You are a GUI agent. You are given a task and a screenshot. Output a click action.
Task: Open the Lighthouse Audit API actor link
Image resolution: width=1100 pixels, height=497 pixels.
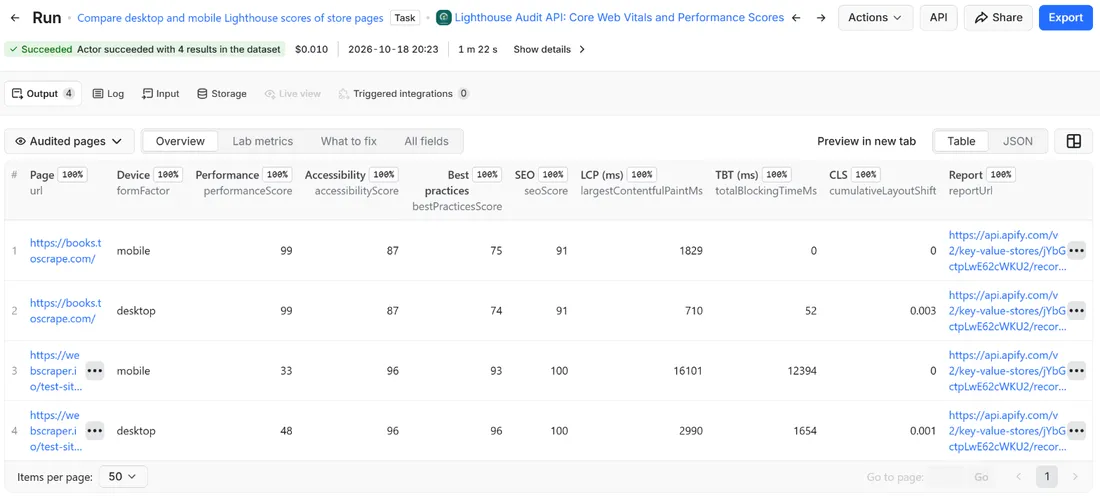pyautogui.click(x=619, y=18)
